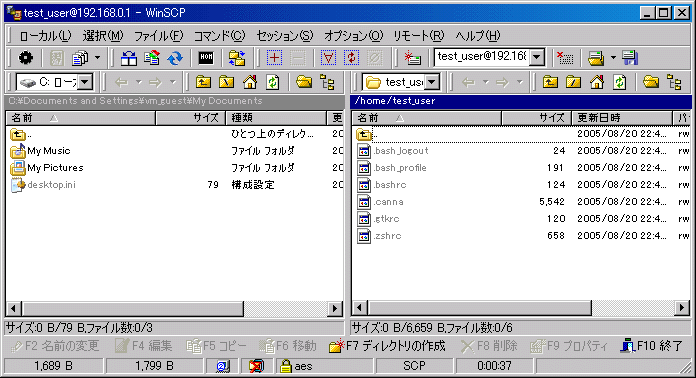Expand the saved sessions dropdown arrow
This screenshot has height=378, width=696.
[613, 58]
